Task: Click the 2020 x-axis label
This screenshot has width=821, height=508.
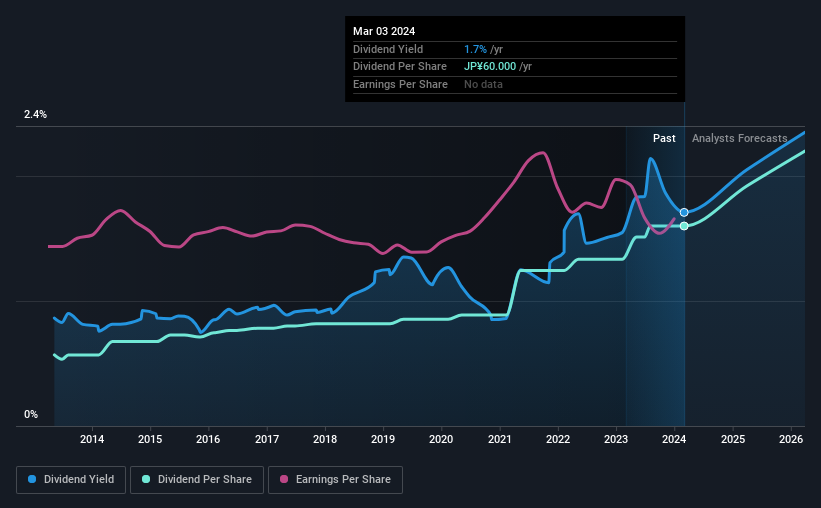Action: pos(441,439)
